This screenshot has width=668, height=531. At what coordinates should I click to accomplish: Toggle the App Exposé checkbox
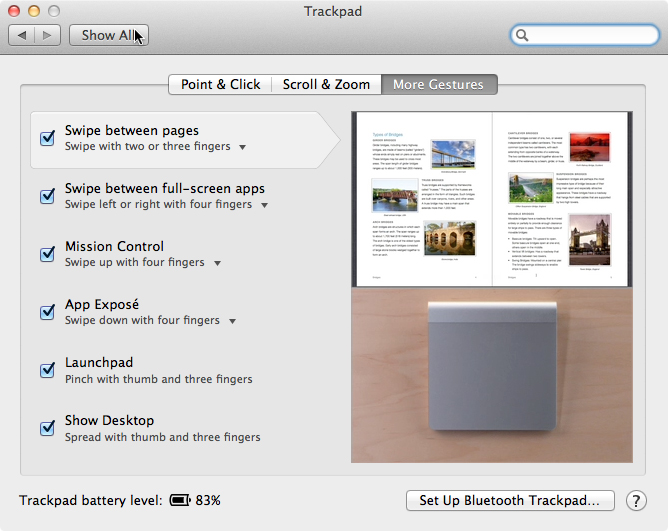47,312
